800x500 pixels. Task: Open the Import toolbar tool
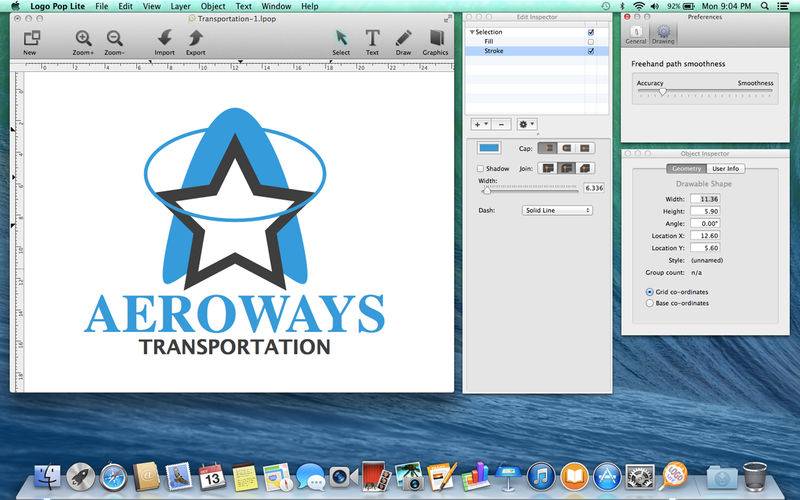pyautogui.click(x=164, y=38)
